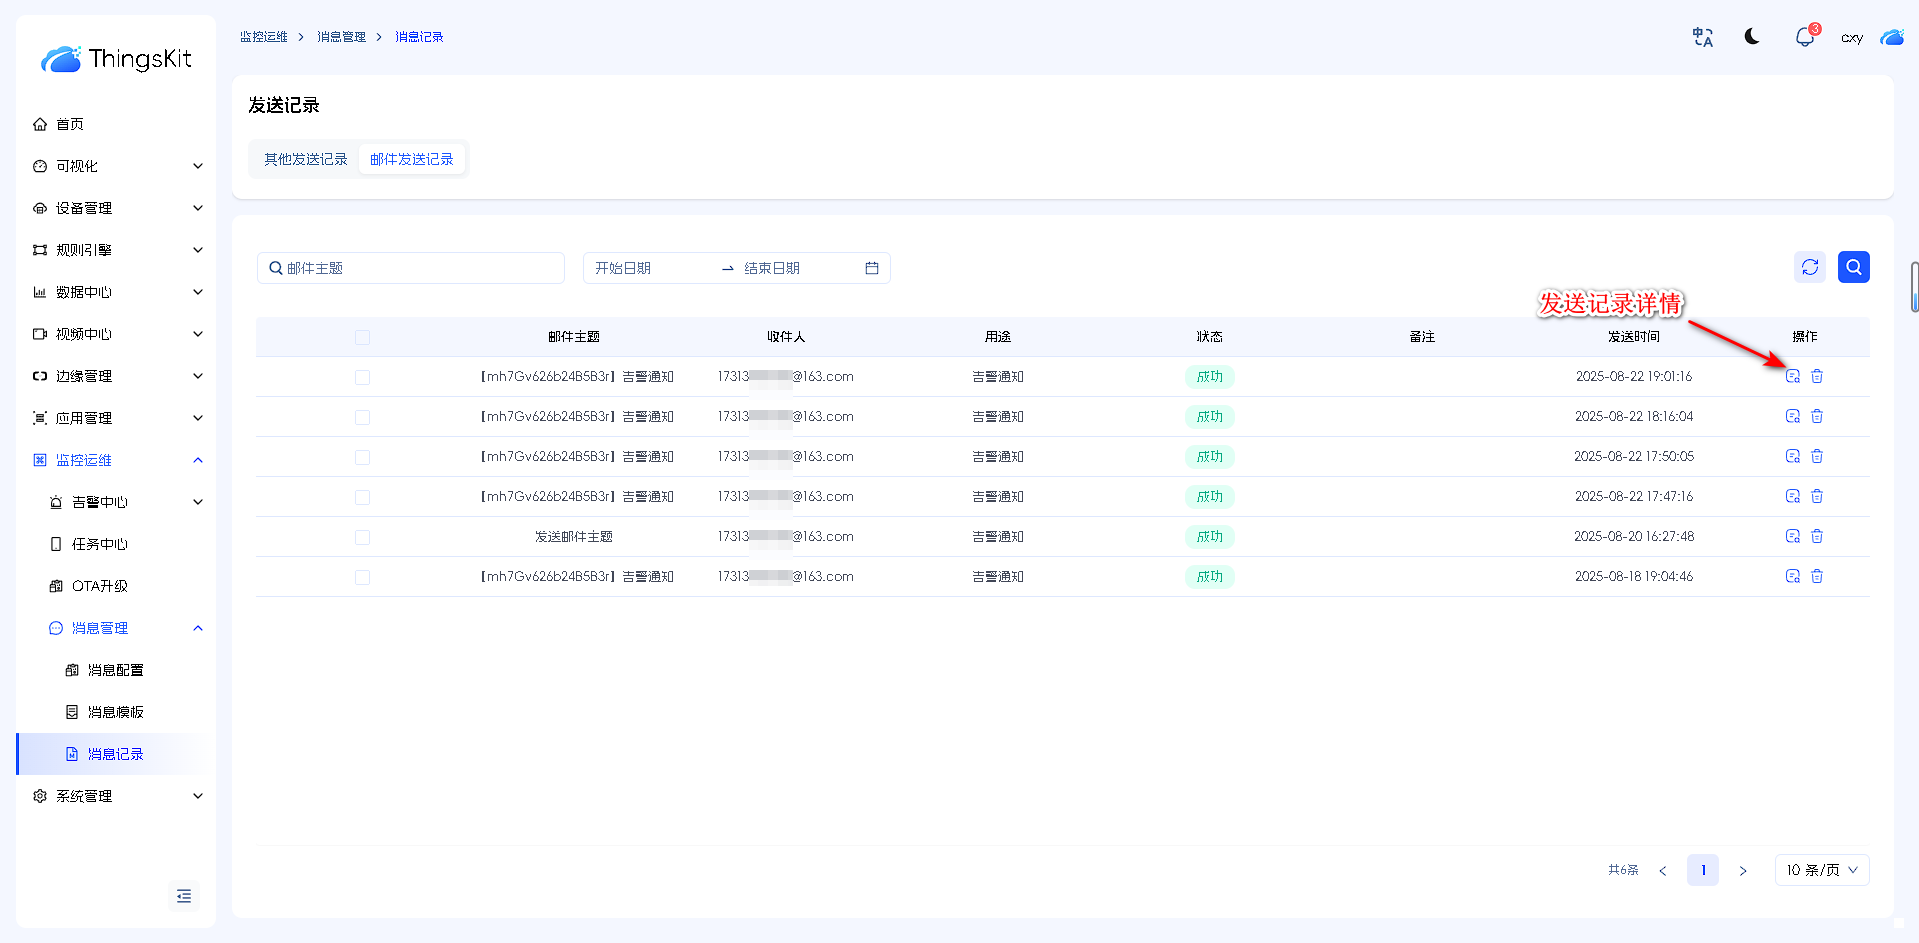Tick the checkbox for the 2025-08-18 record

[x=362, y=577]
